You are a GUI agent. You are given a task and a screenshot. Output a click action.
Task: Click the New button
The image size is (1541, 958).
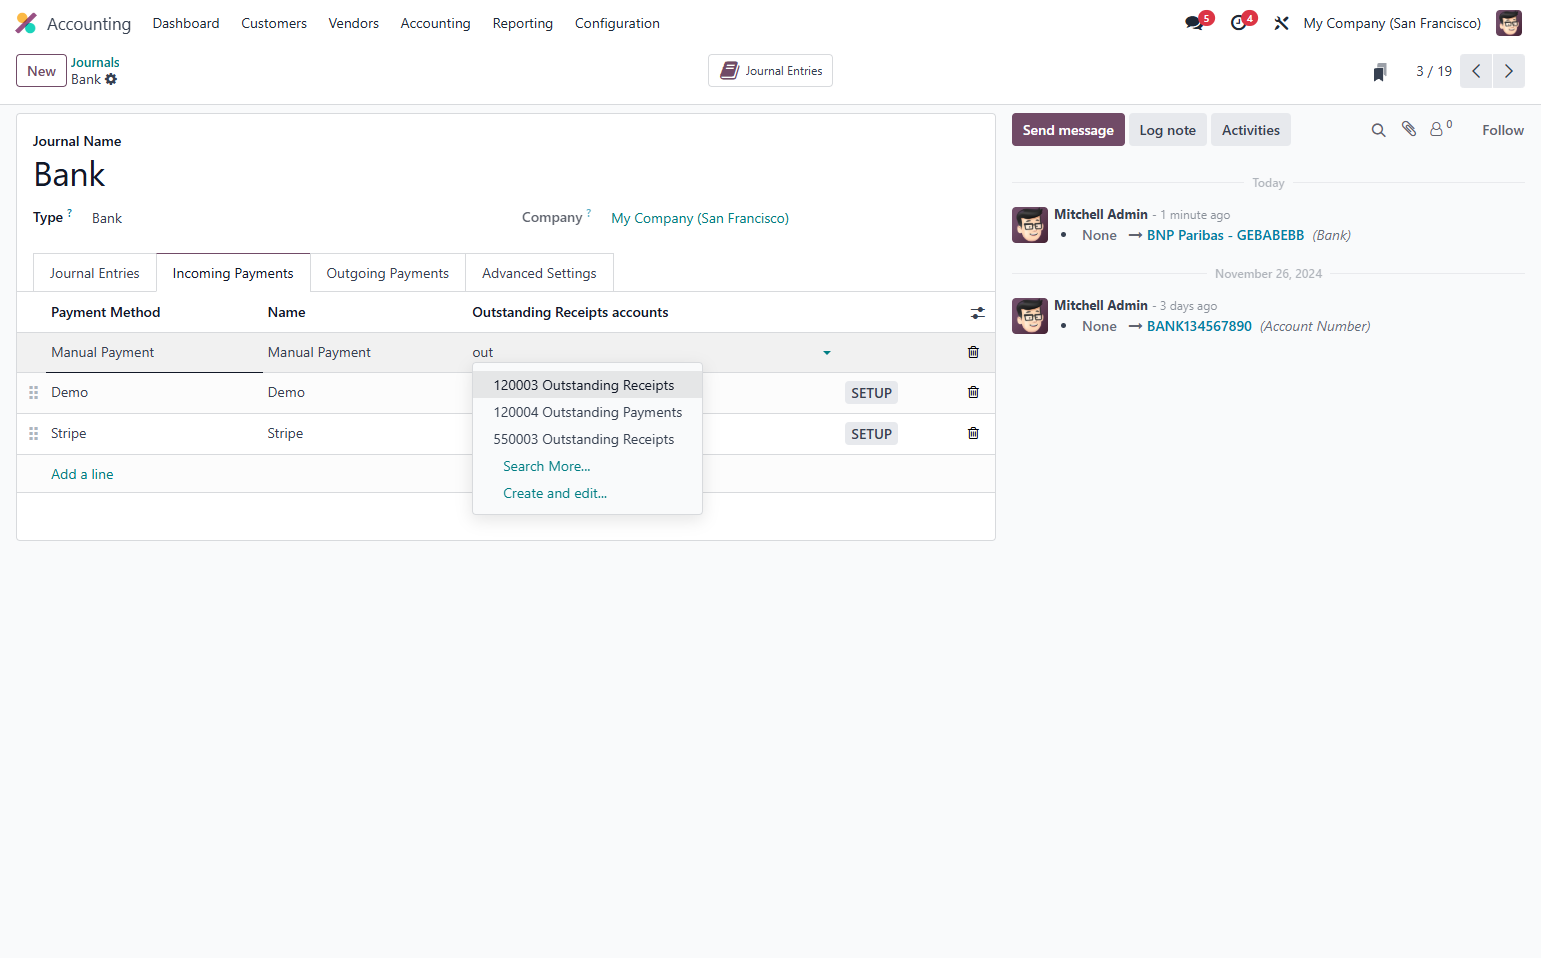pyautogui.click(x=42, y=71)
